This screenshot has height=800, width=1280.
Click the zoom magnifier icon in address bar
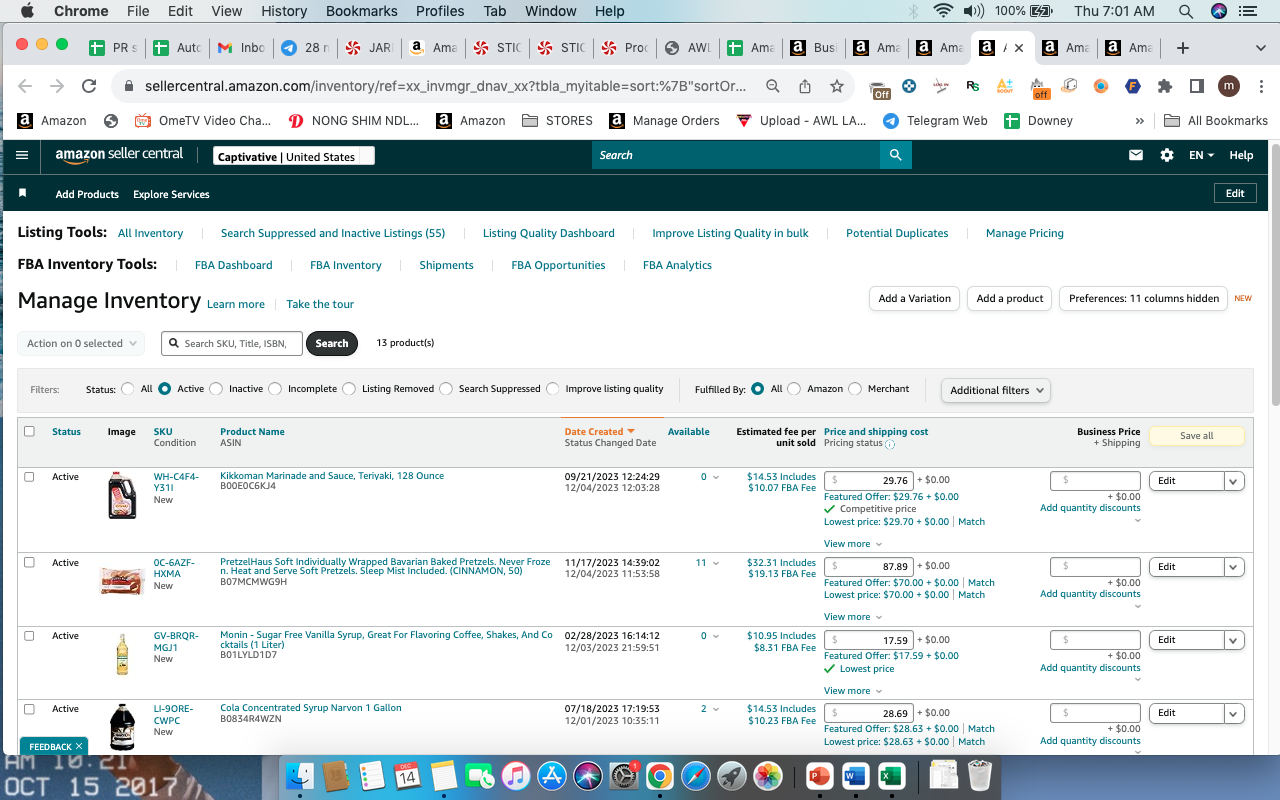[773, 86]
